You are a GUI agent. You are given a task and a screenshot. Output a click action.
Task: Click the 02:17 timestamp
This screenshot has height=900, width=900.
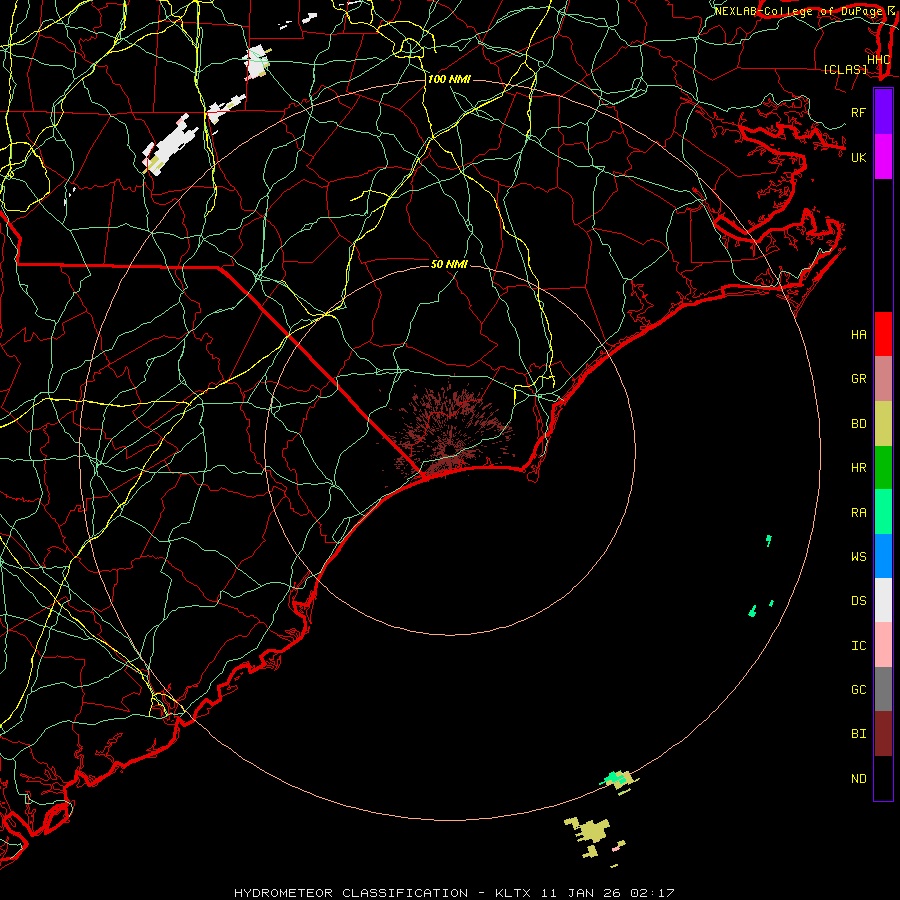(652, 893)
